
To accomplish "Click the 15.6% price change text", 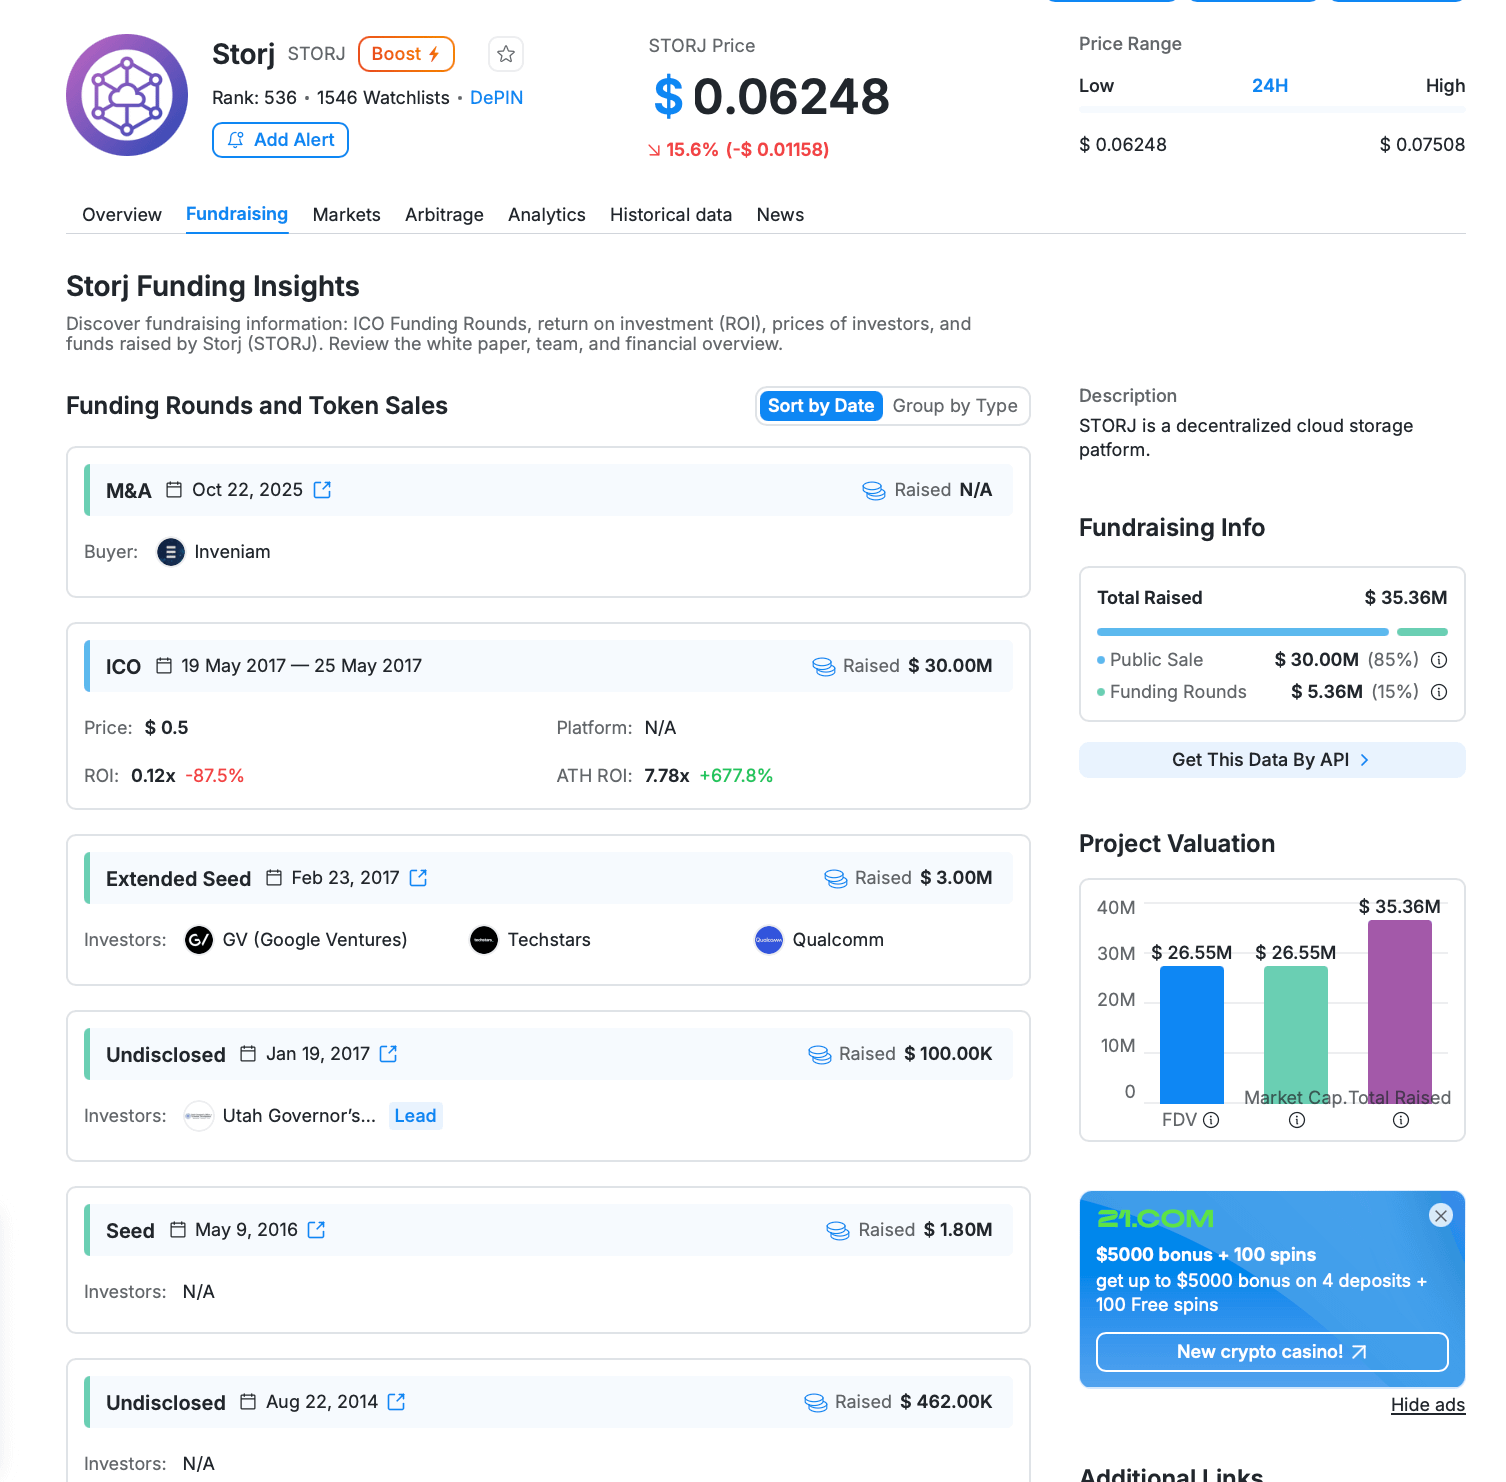I will click(692, 150).
